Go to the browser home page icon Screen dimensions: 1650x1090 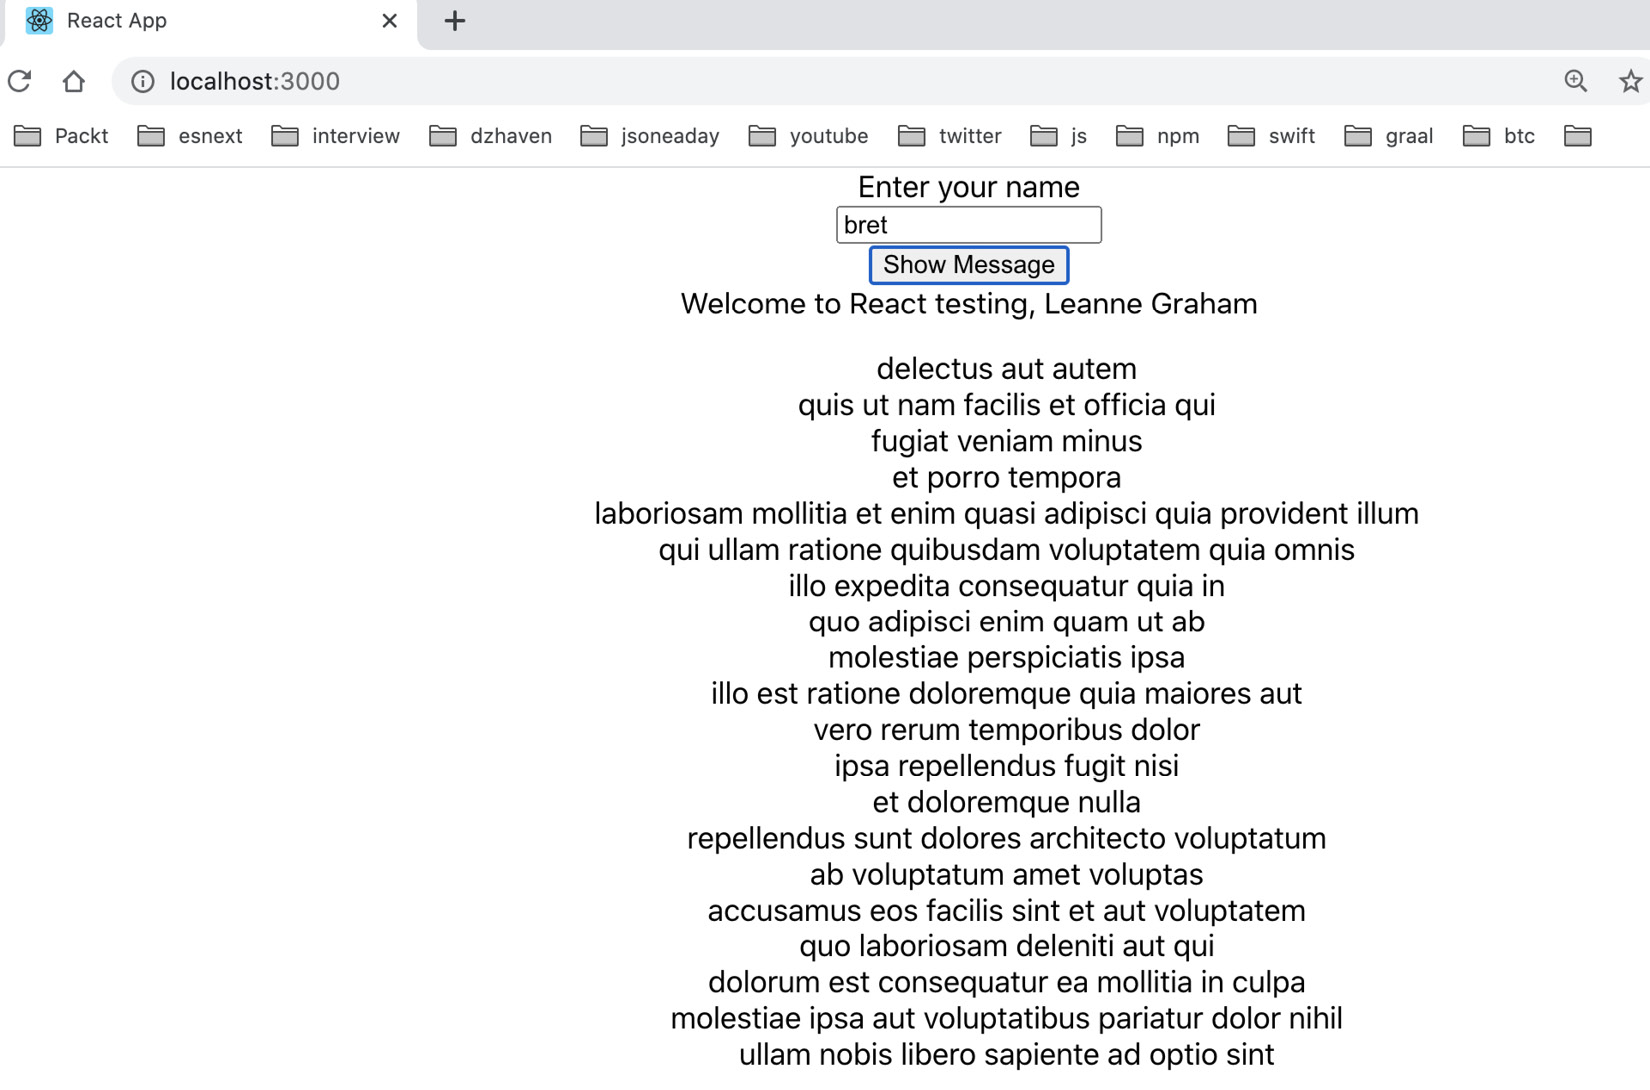(x=73, y=81)
